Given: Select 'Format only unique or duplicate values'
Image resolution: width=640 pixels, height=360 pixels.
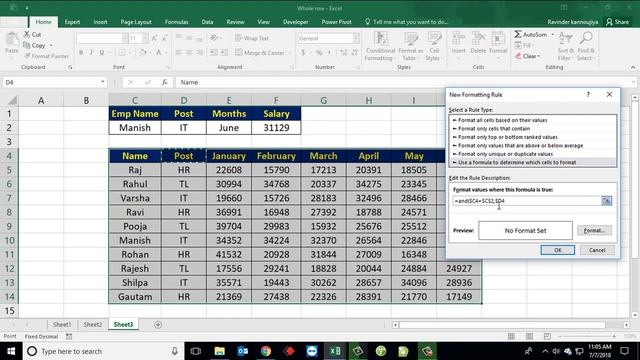Looking at the screenshot, I should [x=533, y=154].
